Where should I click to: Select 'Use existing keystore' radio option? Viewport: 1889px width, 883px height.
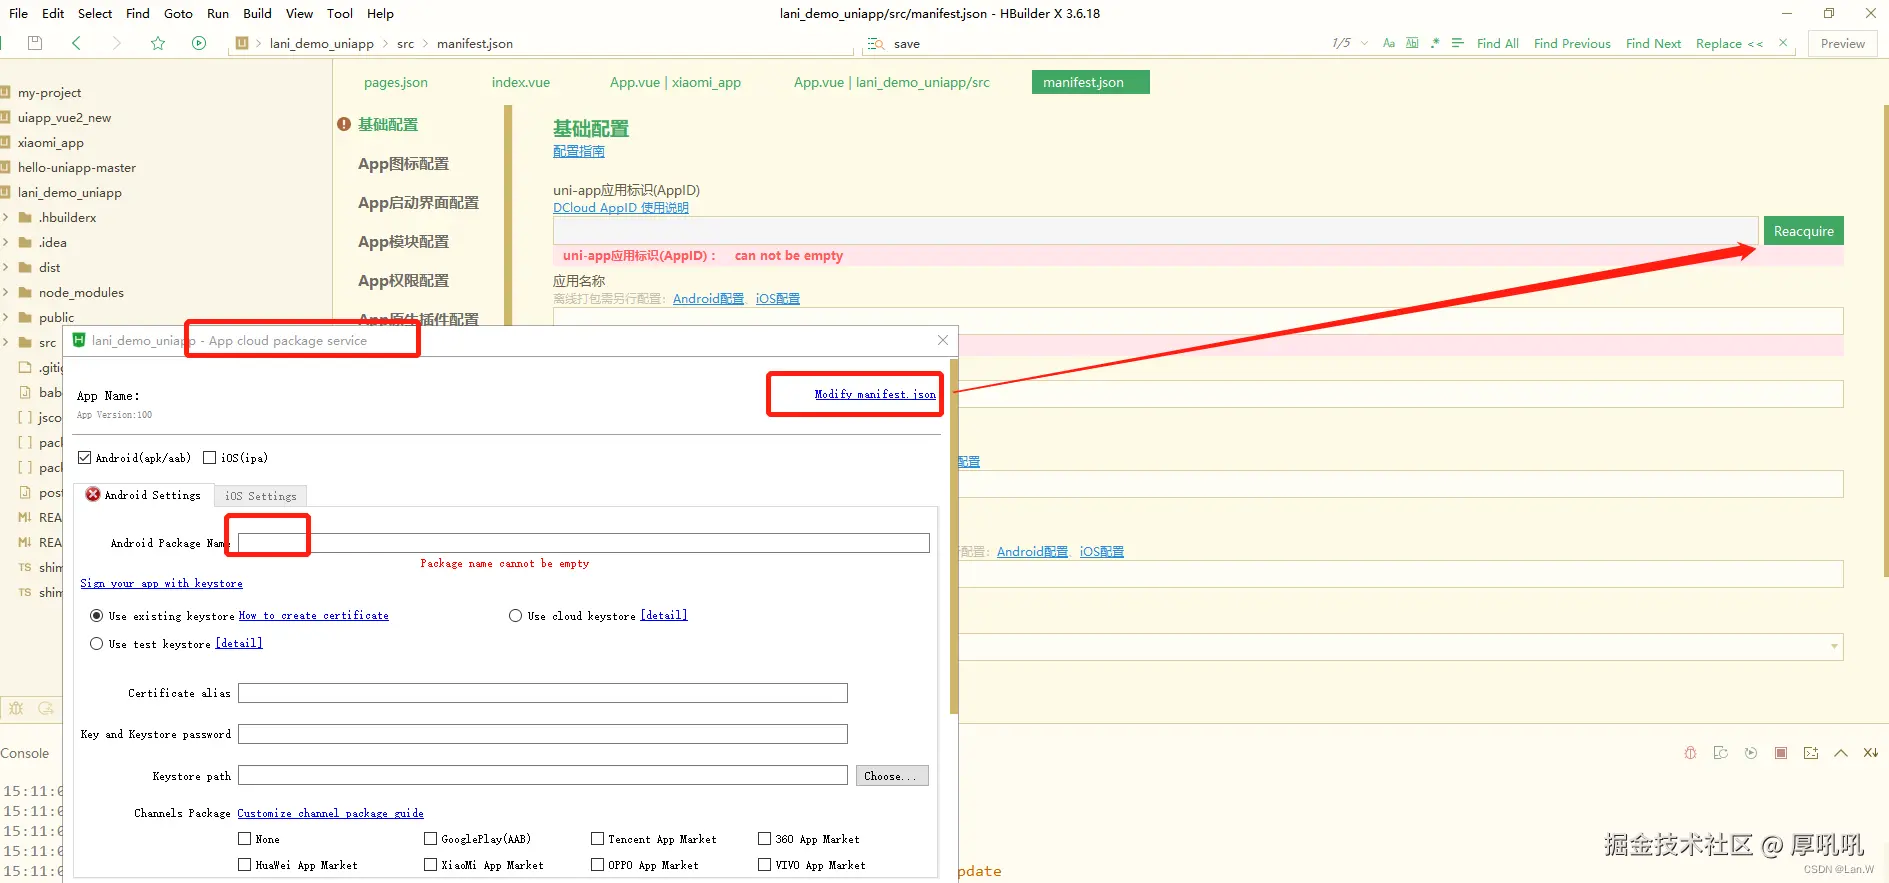(97, 616)
